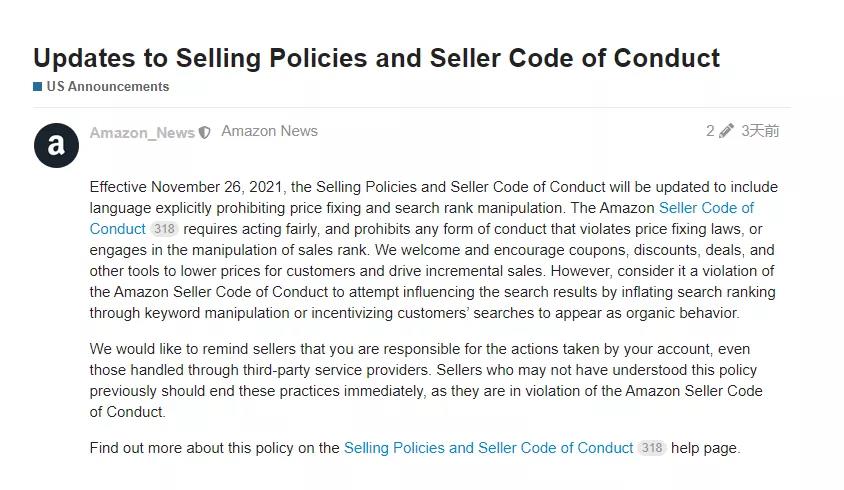Click the paragraph starting We would like to remind
This screenshot has width=844, height=490.
click(426, 380)
